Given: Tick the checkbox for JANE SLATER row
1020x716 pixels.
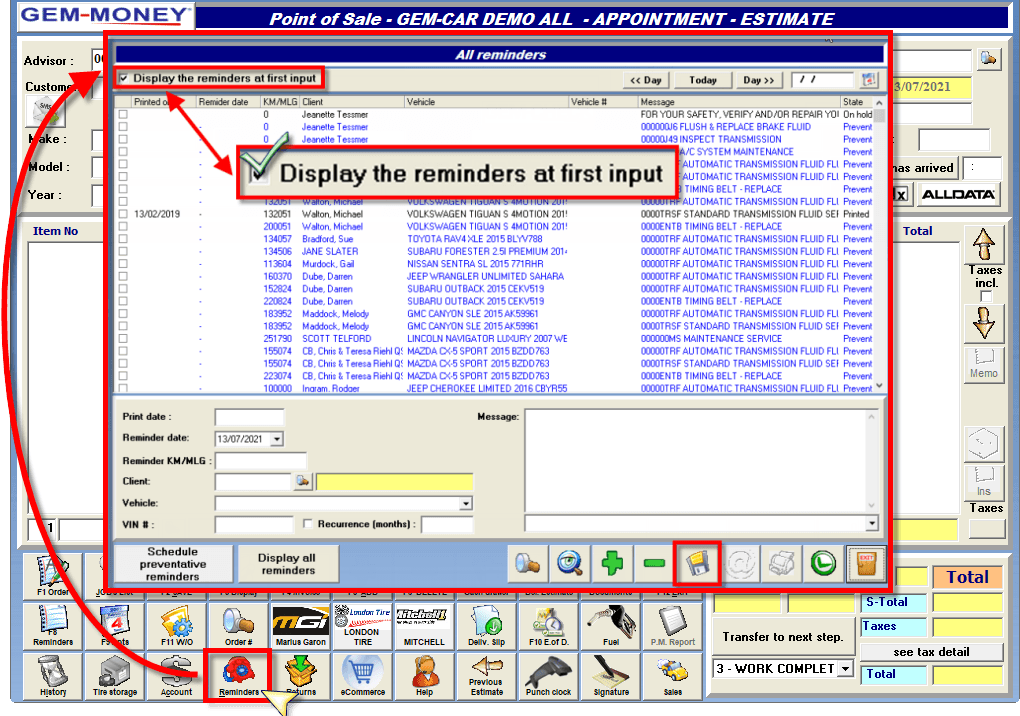Looking at the screenshot, I should pos(123,252).
